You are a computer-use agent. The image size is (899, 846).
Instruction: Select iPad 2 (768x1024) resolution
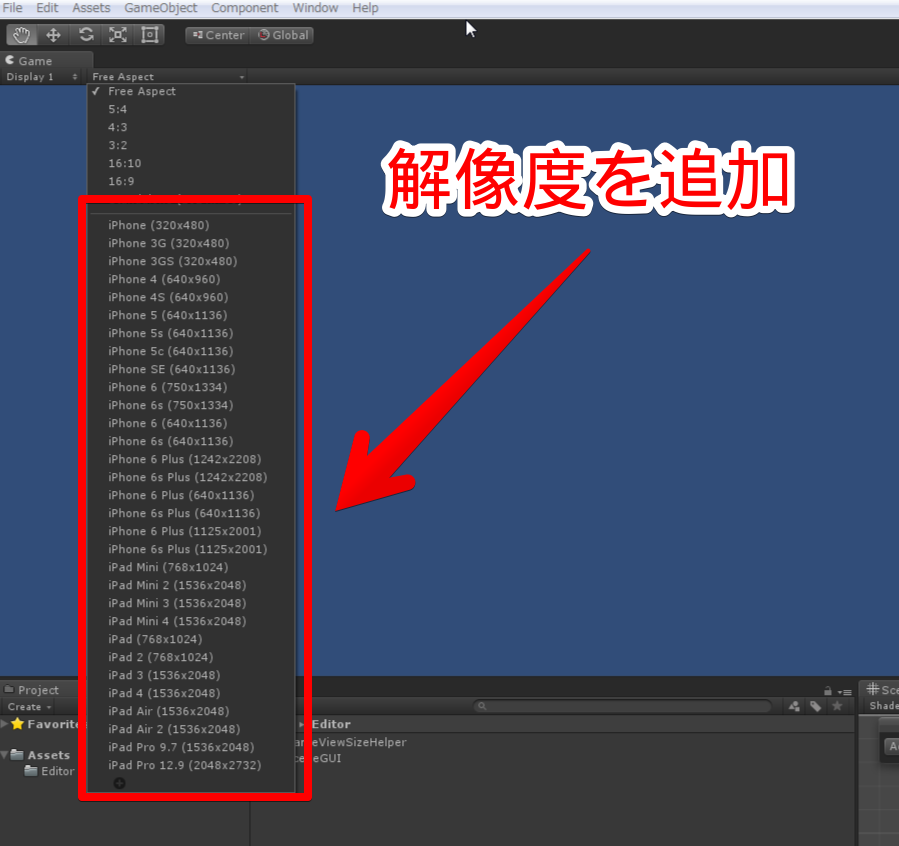191,657
